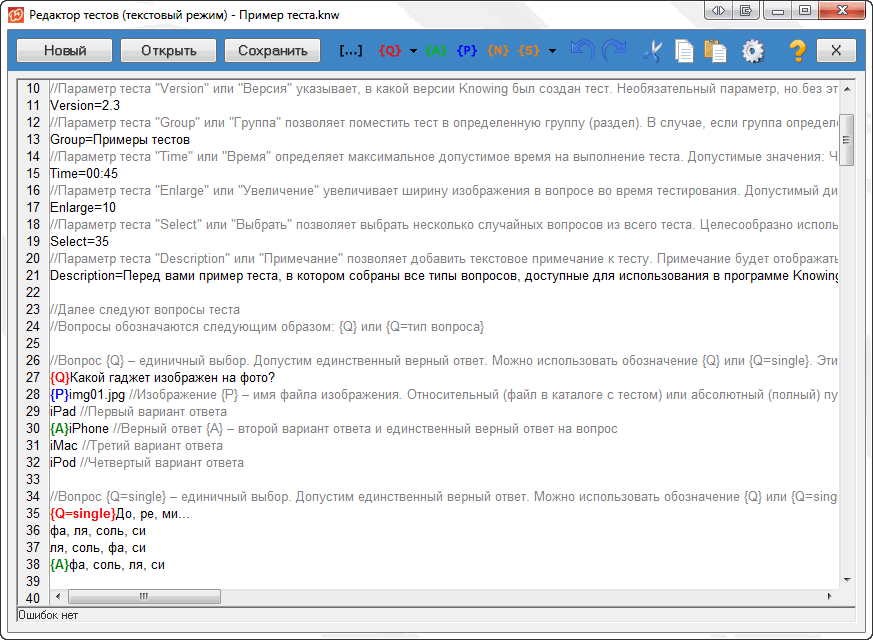Click the arrows icon in title bar

(x=719, y=10)
